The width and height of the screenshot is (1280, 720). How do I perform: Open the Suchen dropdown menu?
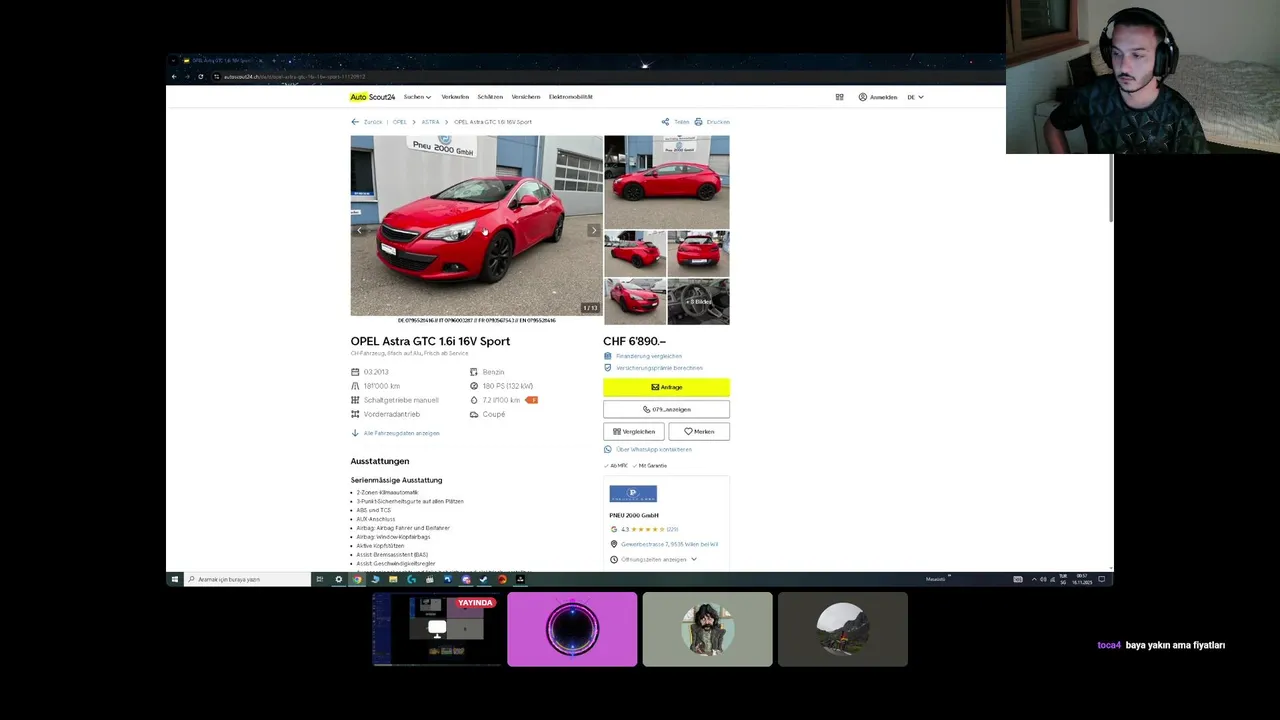418,97
